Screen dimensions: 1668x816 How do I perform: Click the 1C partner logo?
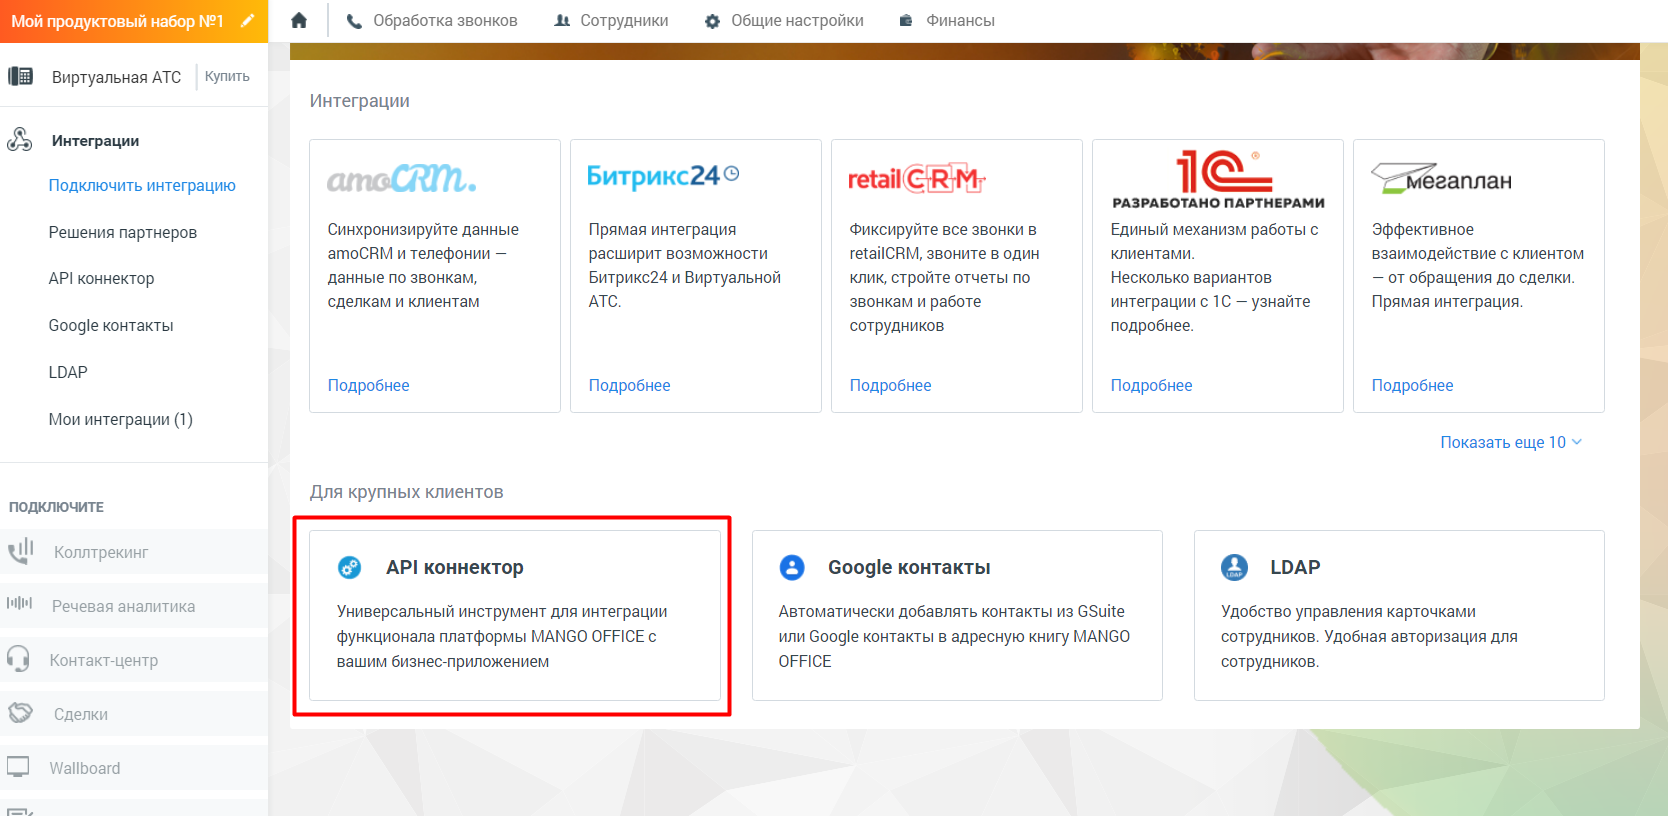(x=1218, y=180)
